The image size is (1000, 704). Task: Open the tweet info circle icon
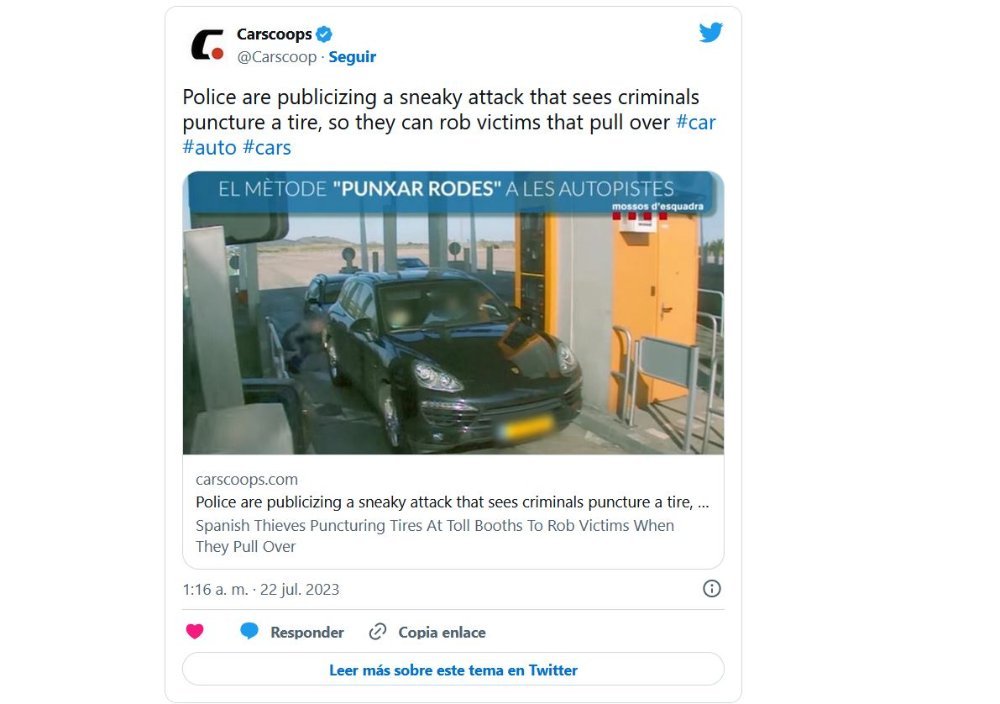712,589
